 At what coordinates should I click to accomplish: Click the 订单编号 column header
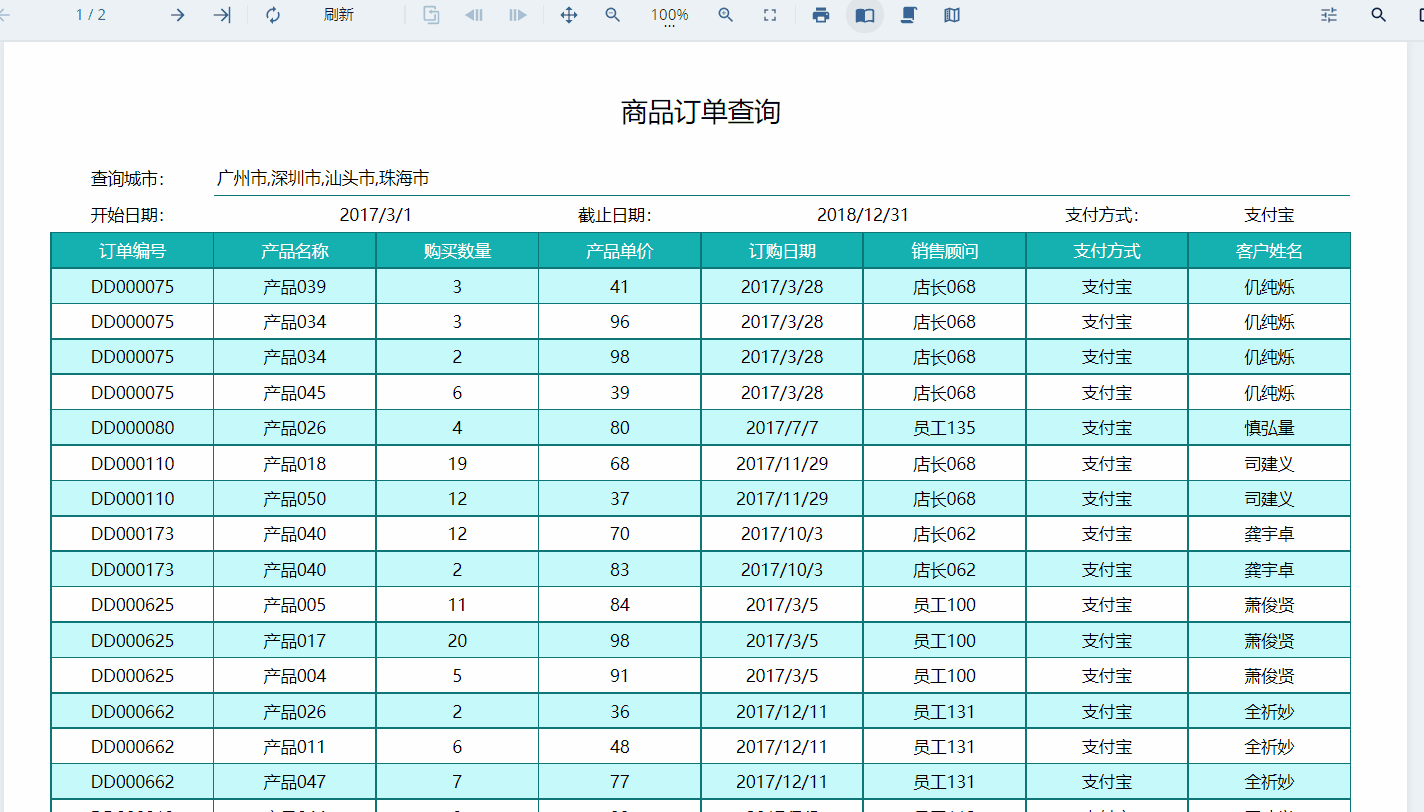132,251
